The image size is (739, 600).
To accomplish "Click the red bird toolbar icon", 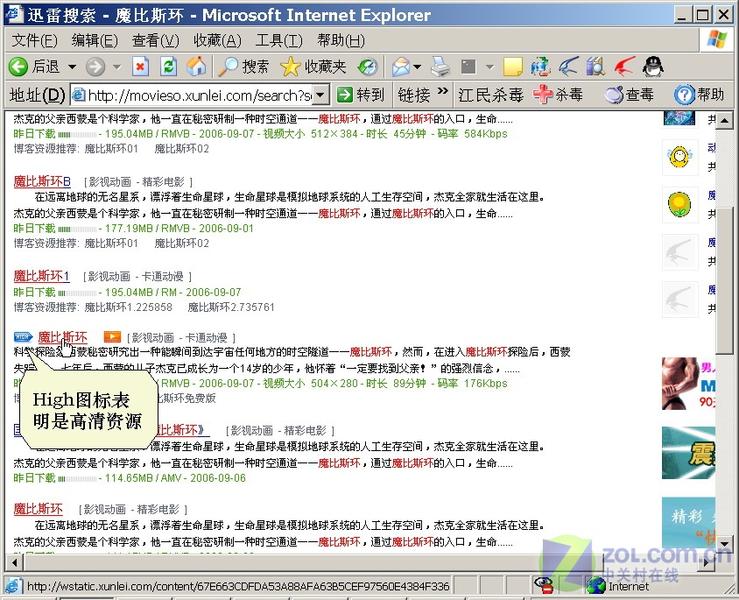I will [624, 66].
